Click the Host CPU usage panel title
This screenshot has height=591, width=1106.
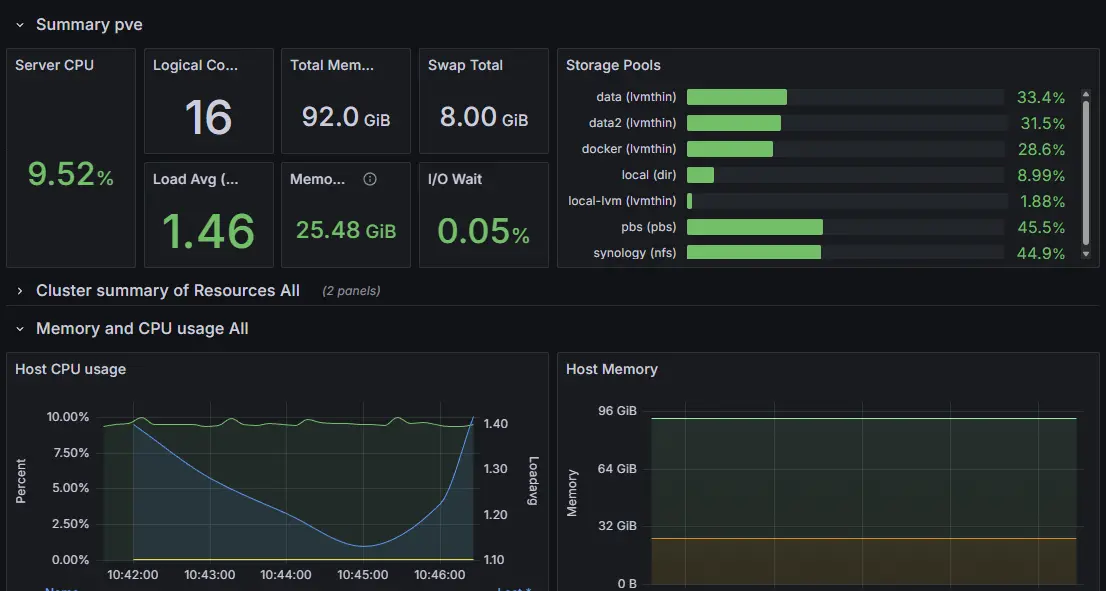pos(70,369)
